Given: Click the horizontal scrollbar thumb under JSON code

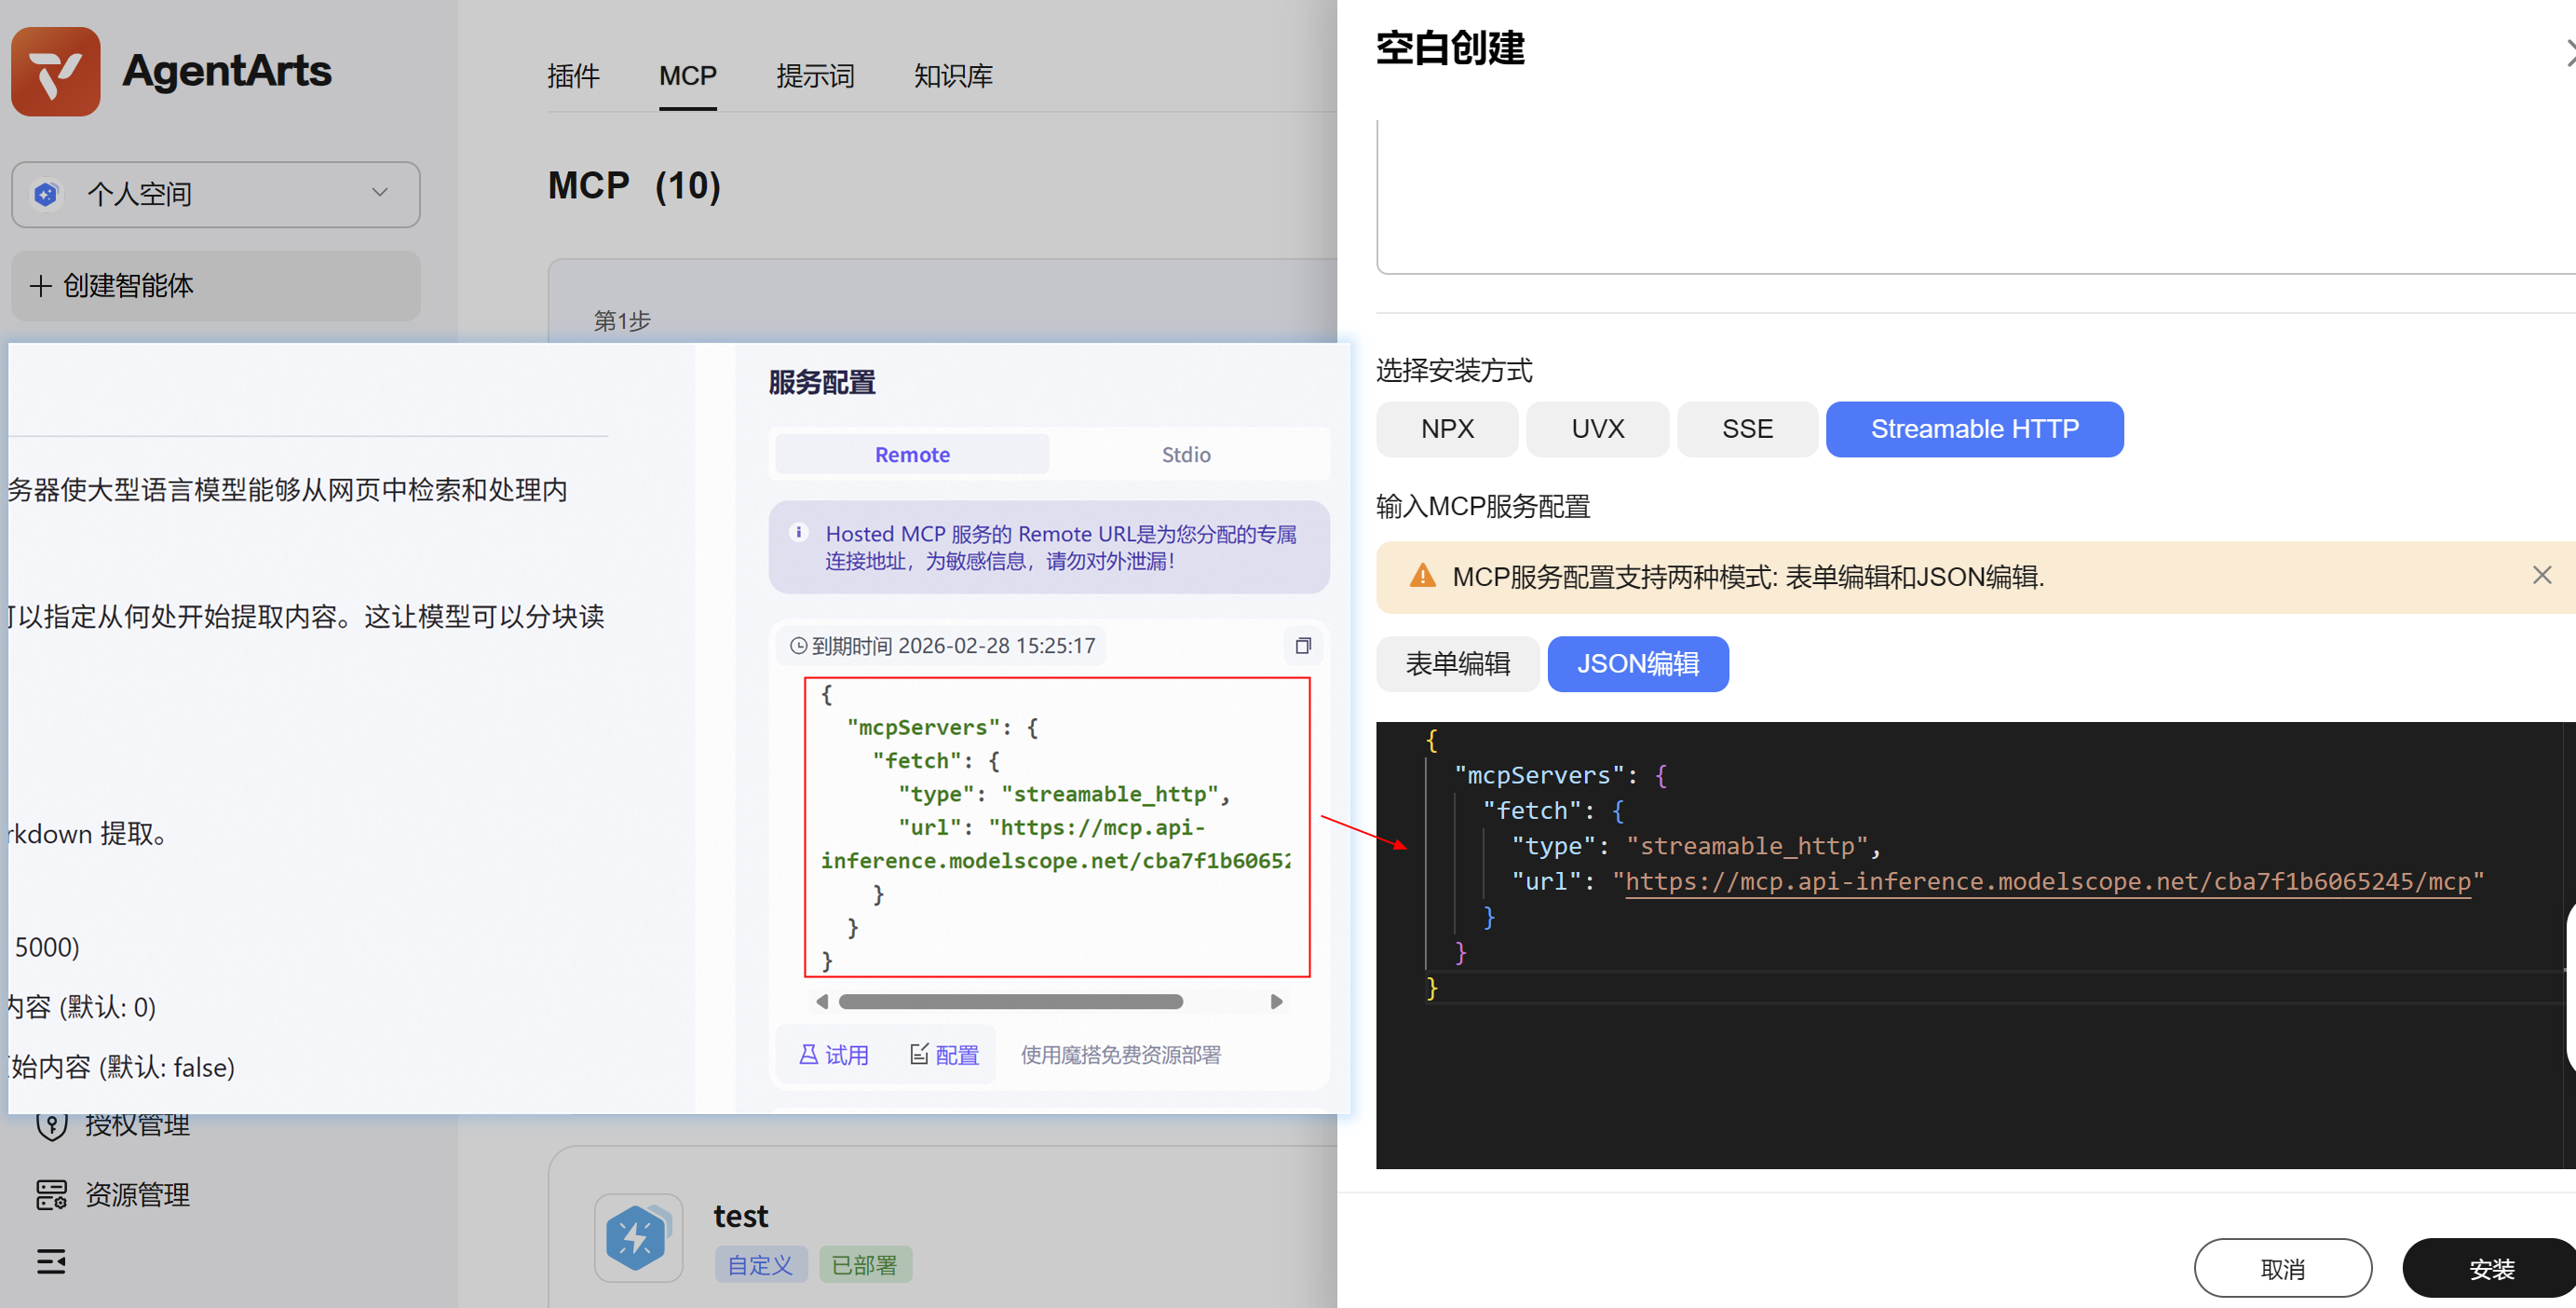Looking at the screenshot, I should tap(1011, 1001).
